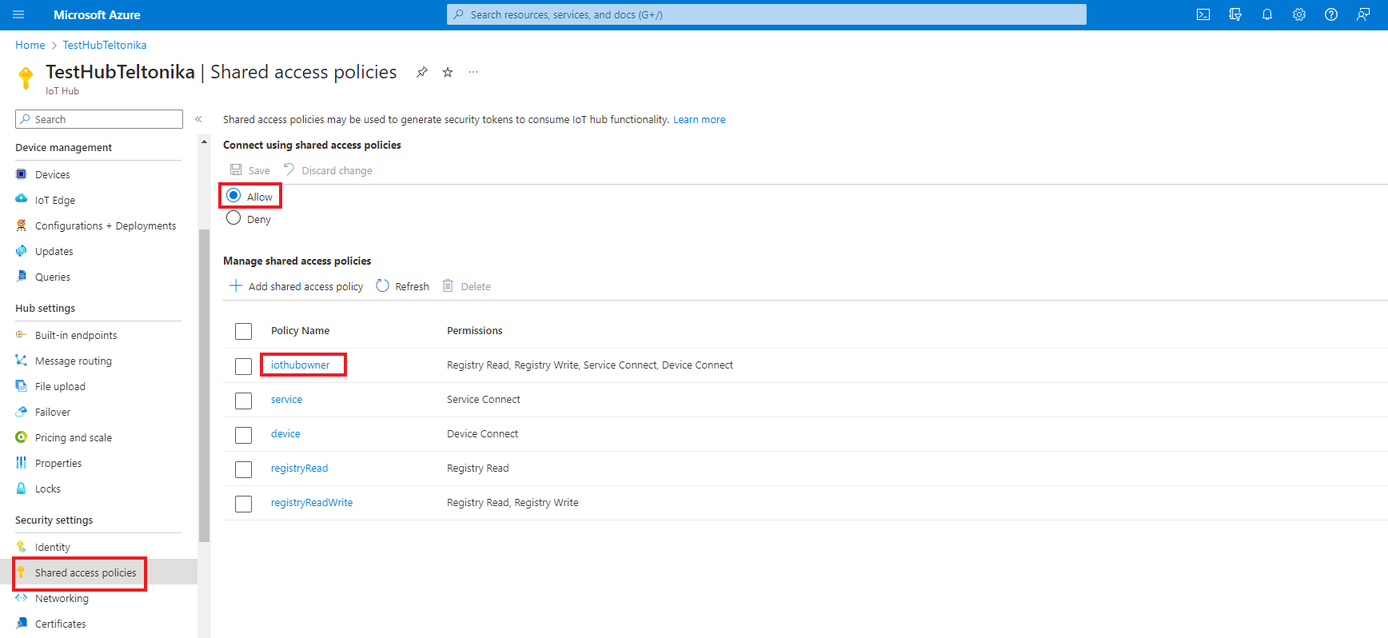Open portal Settings gear
This screenshot has width=1388, height=638.
[1298, 14]
